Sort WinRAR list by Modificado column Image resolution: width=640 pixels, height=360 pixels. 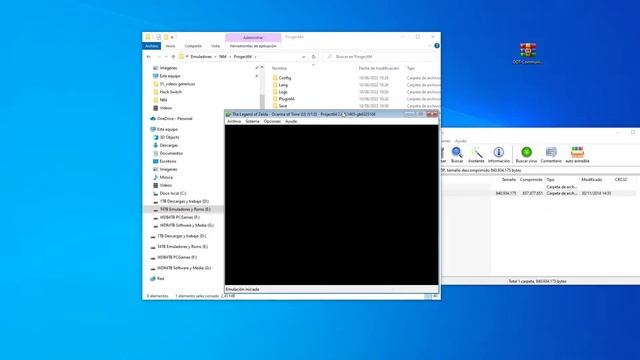click(592, 180)
